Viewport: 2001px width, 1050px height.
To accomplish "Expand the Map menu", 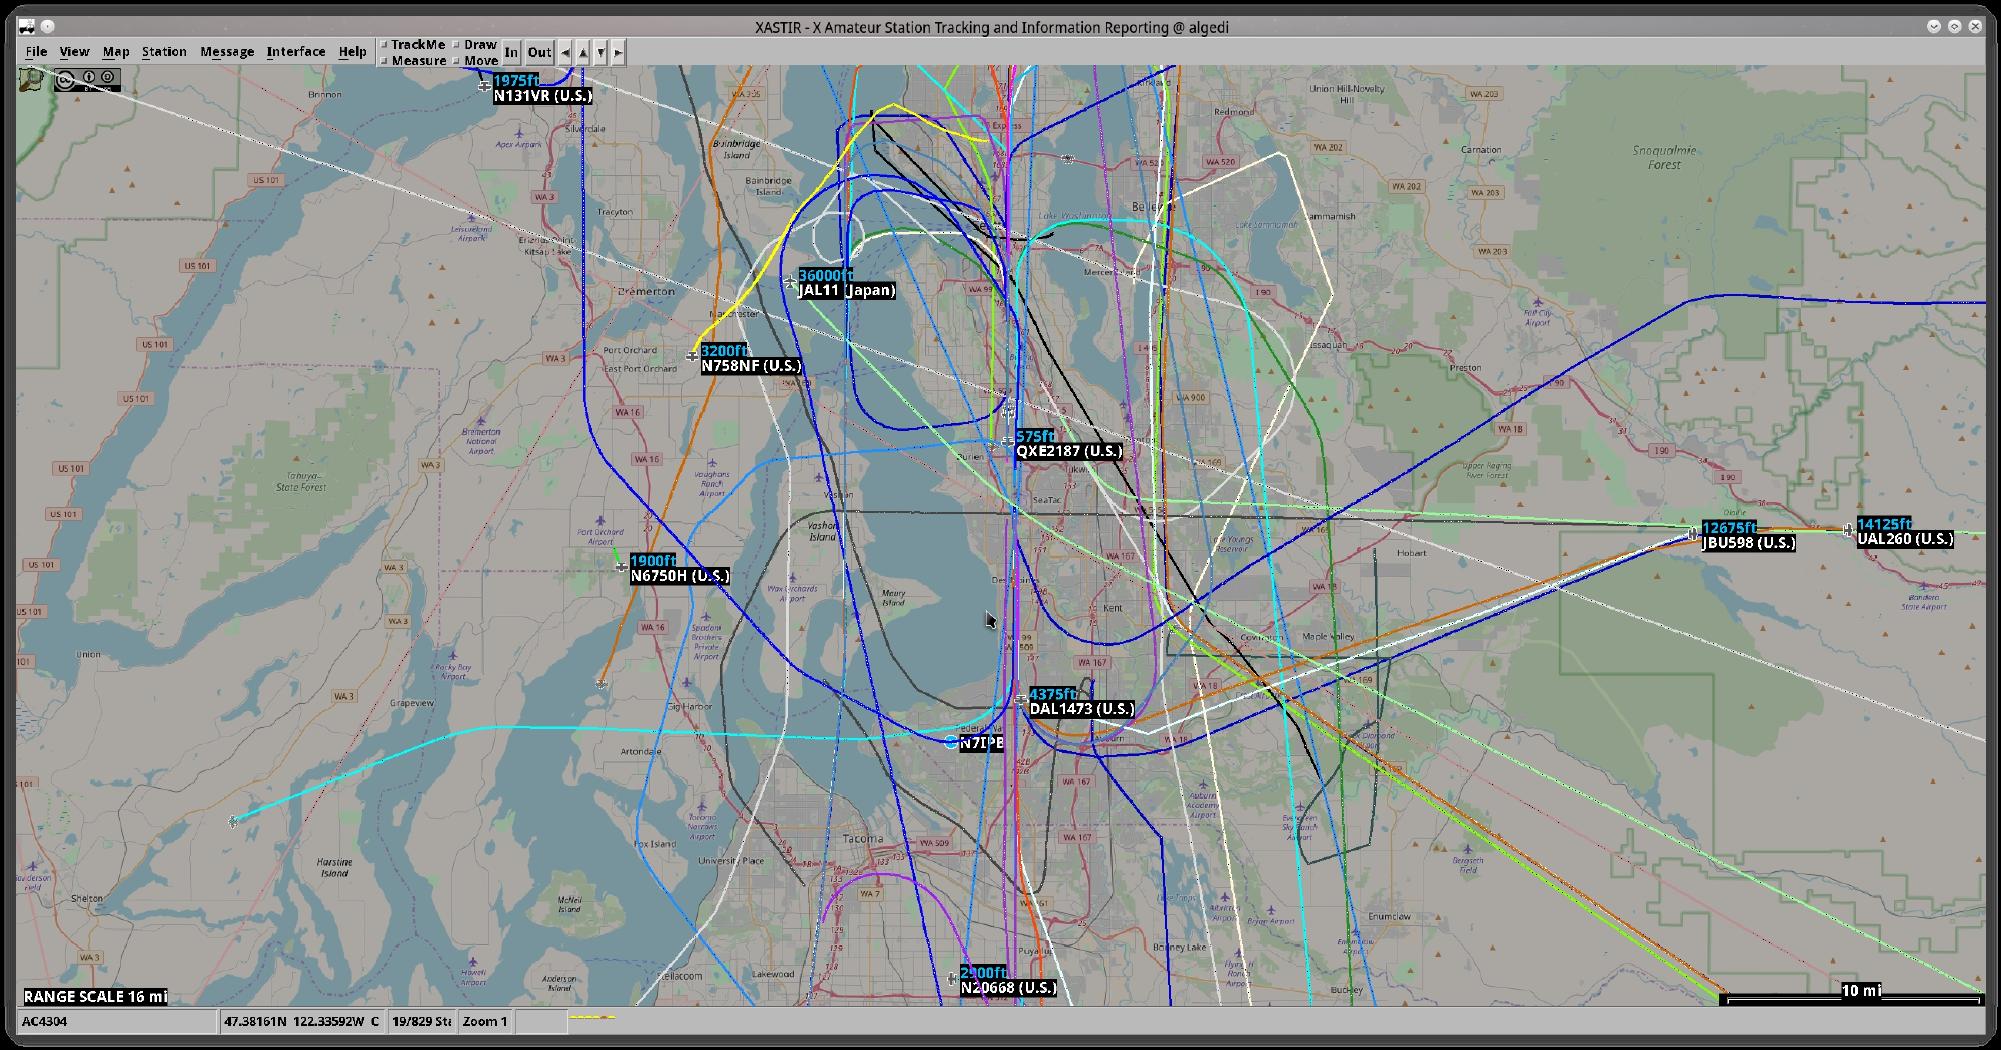I will (116, 52).
